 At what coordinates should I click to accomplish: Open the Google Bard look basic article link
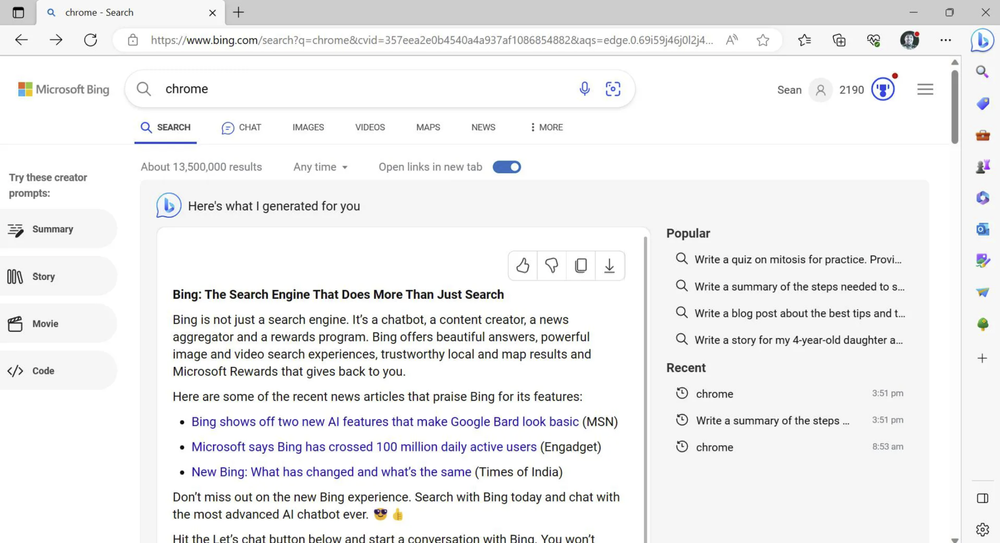click(x=385, y=422)
